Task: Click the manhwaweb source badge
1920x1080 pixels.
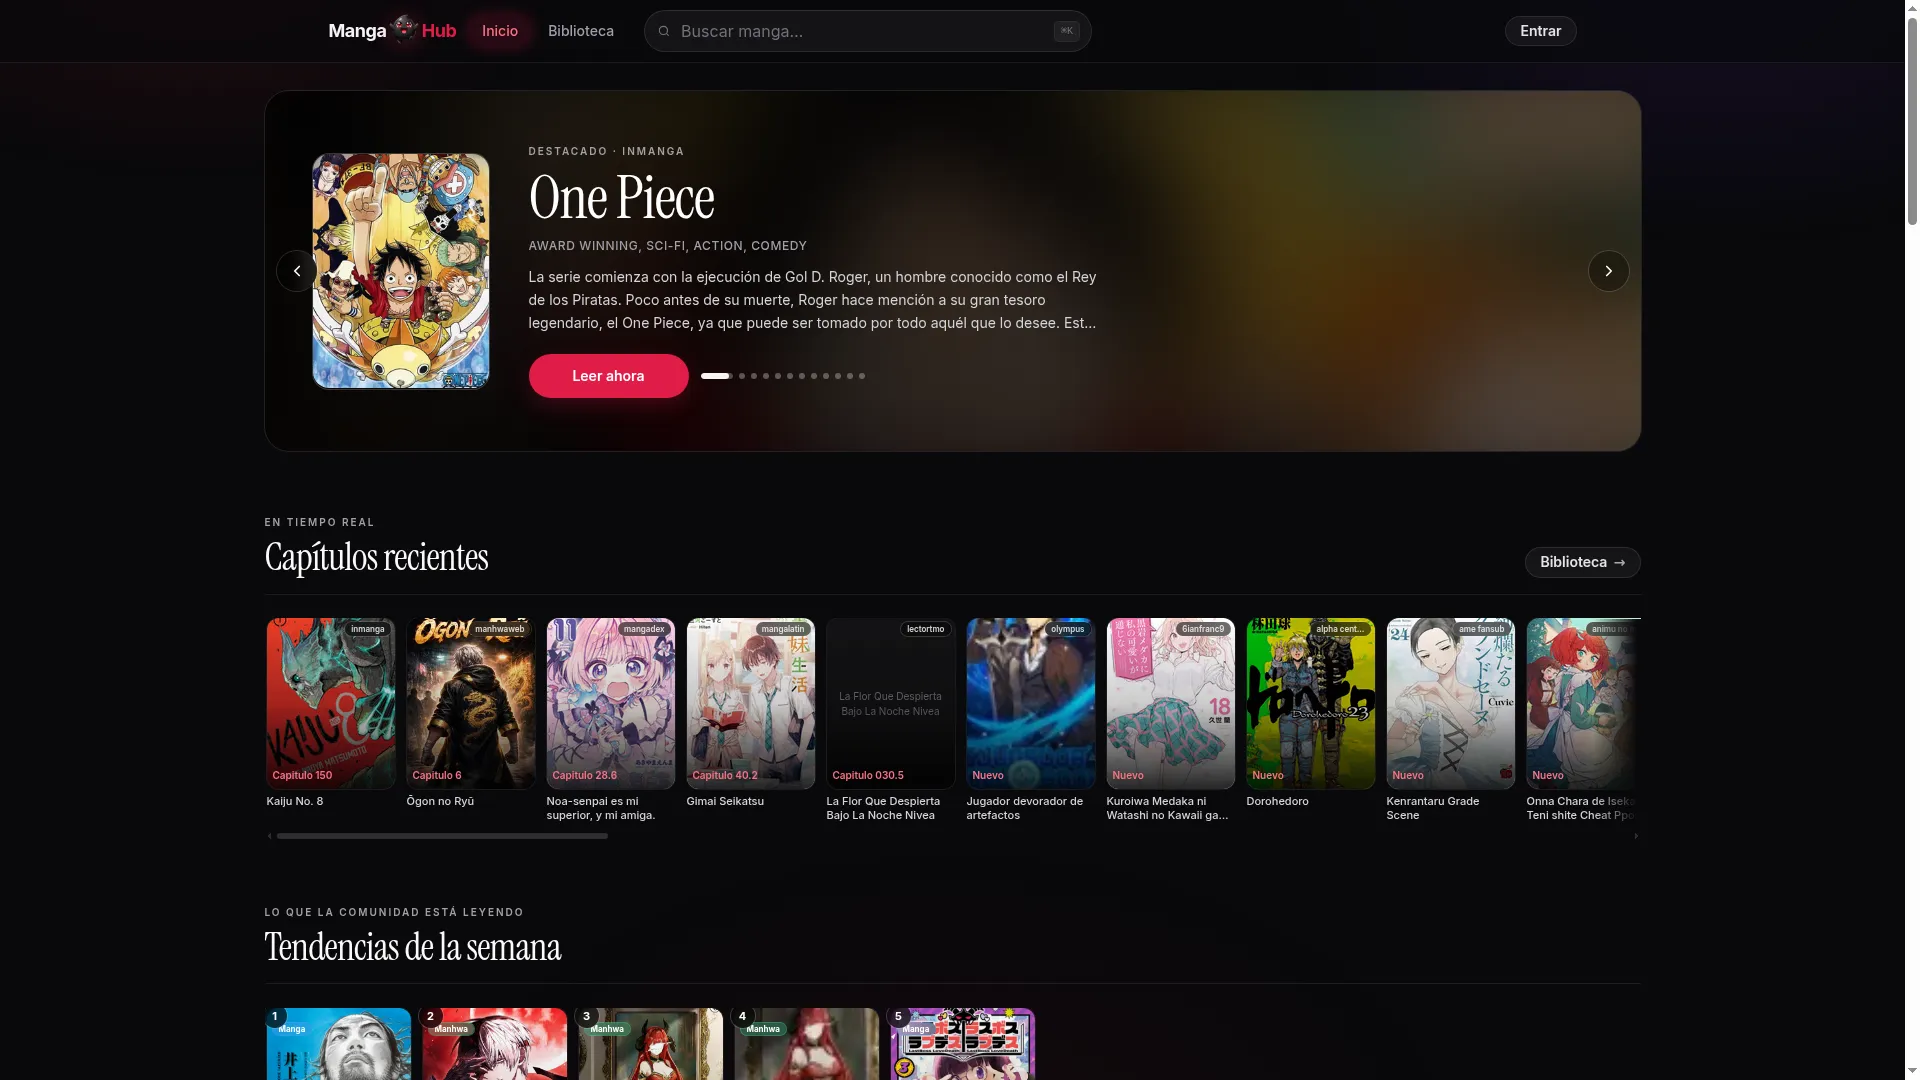Action: coord(499,629)
